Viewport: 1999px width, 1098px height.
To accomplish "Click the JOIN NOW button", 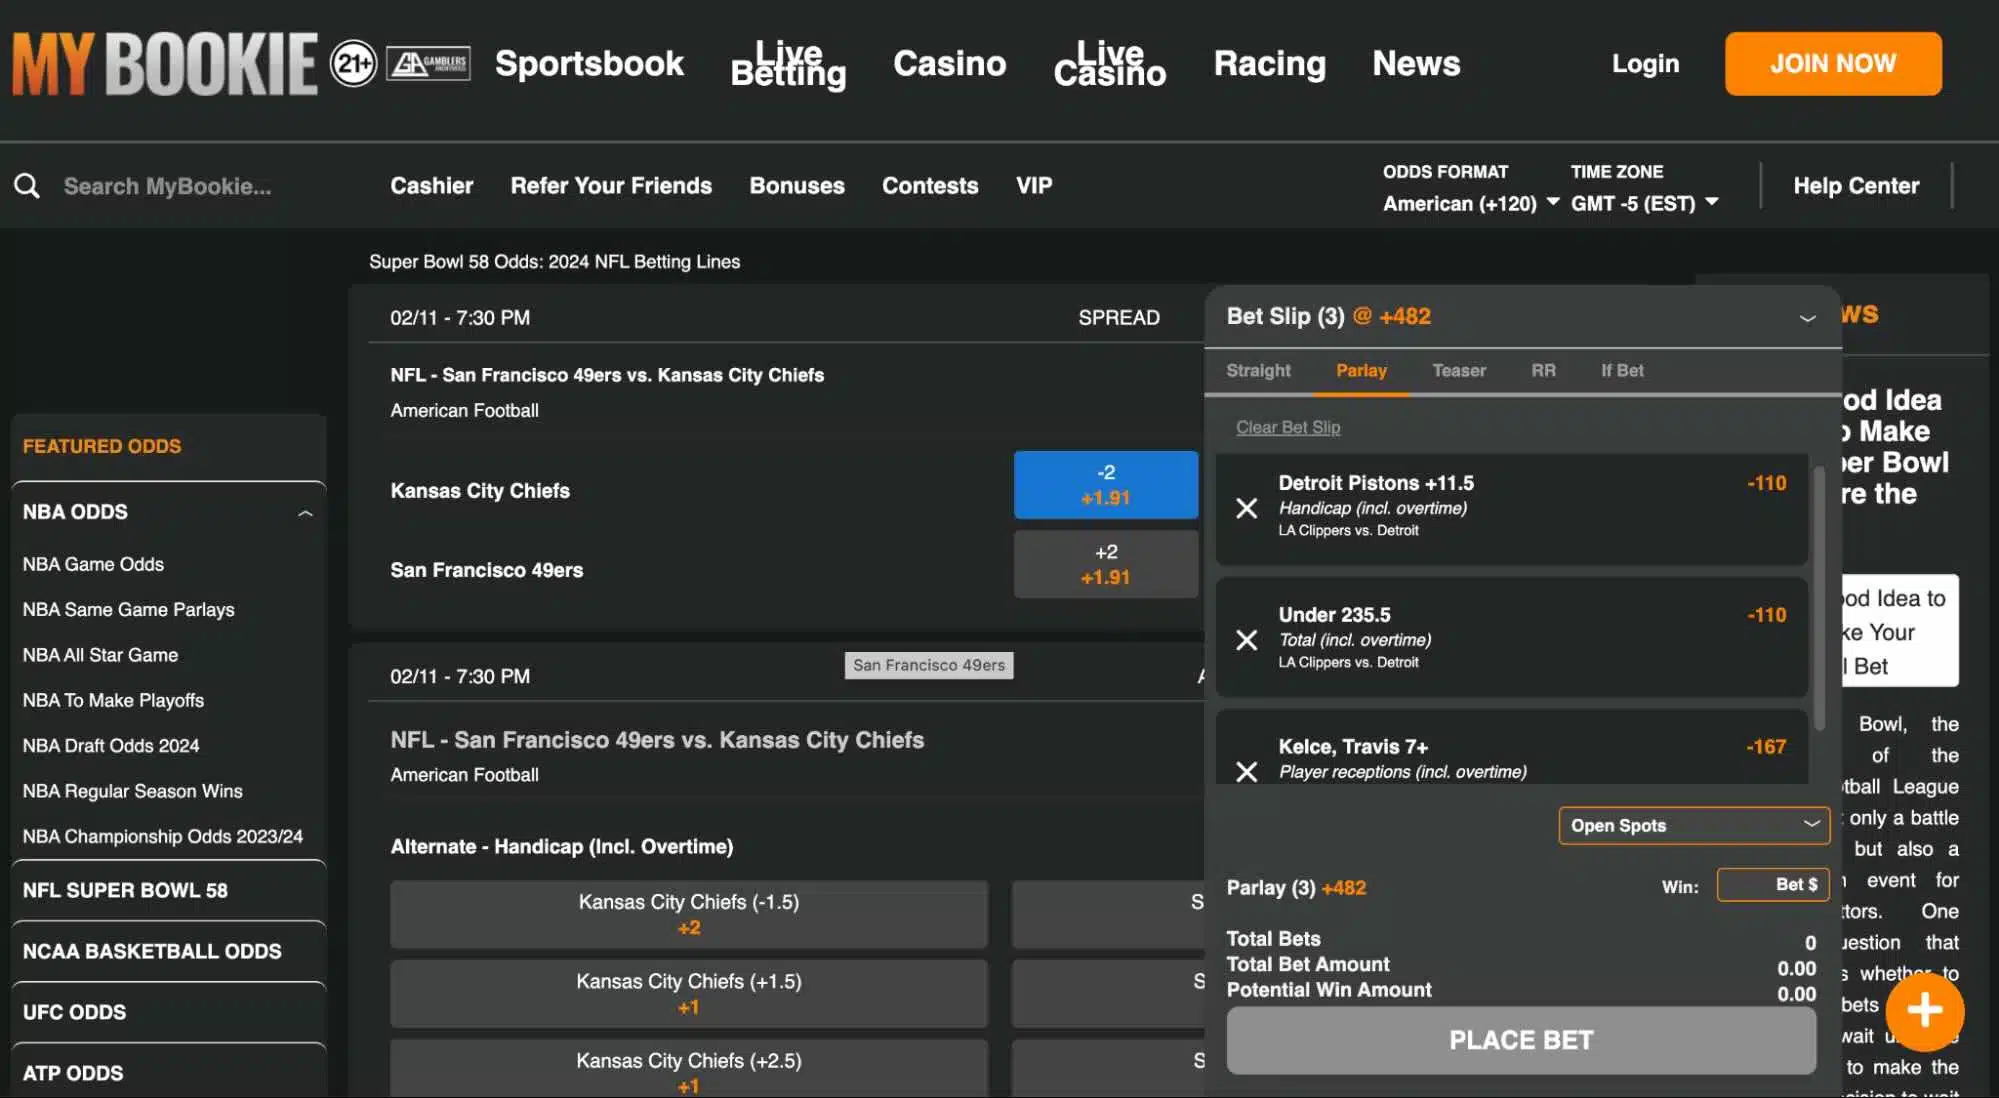I will point(1833,63).
